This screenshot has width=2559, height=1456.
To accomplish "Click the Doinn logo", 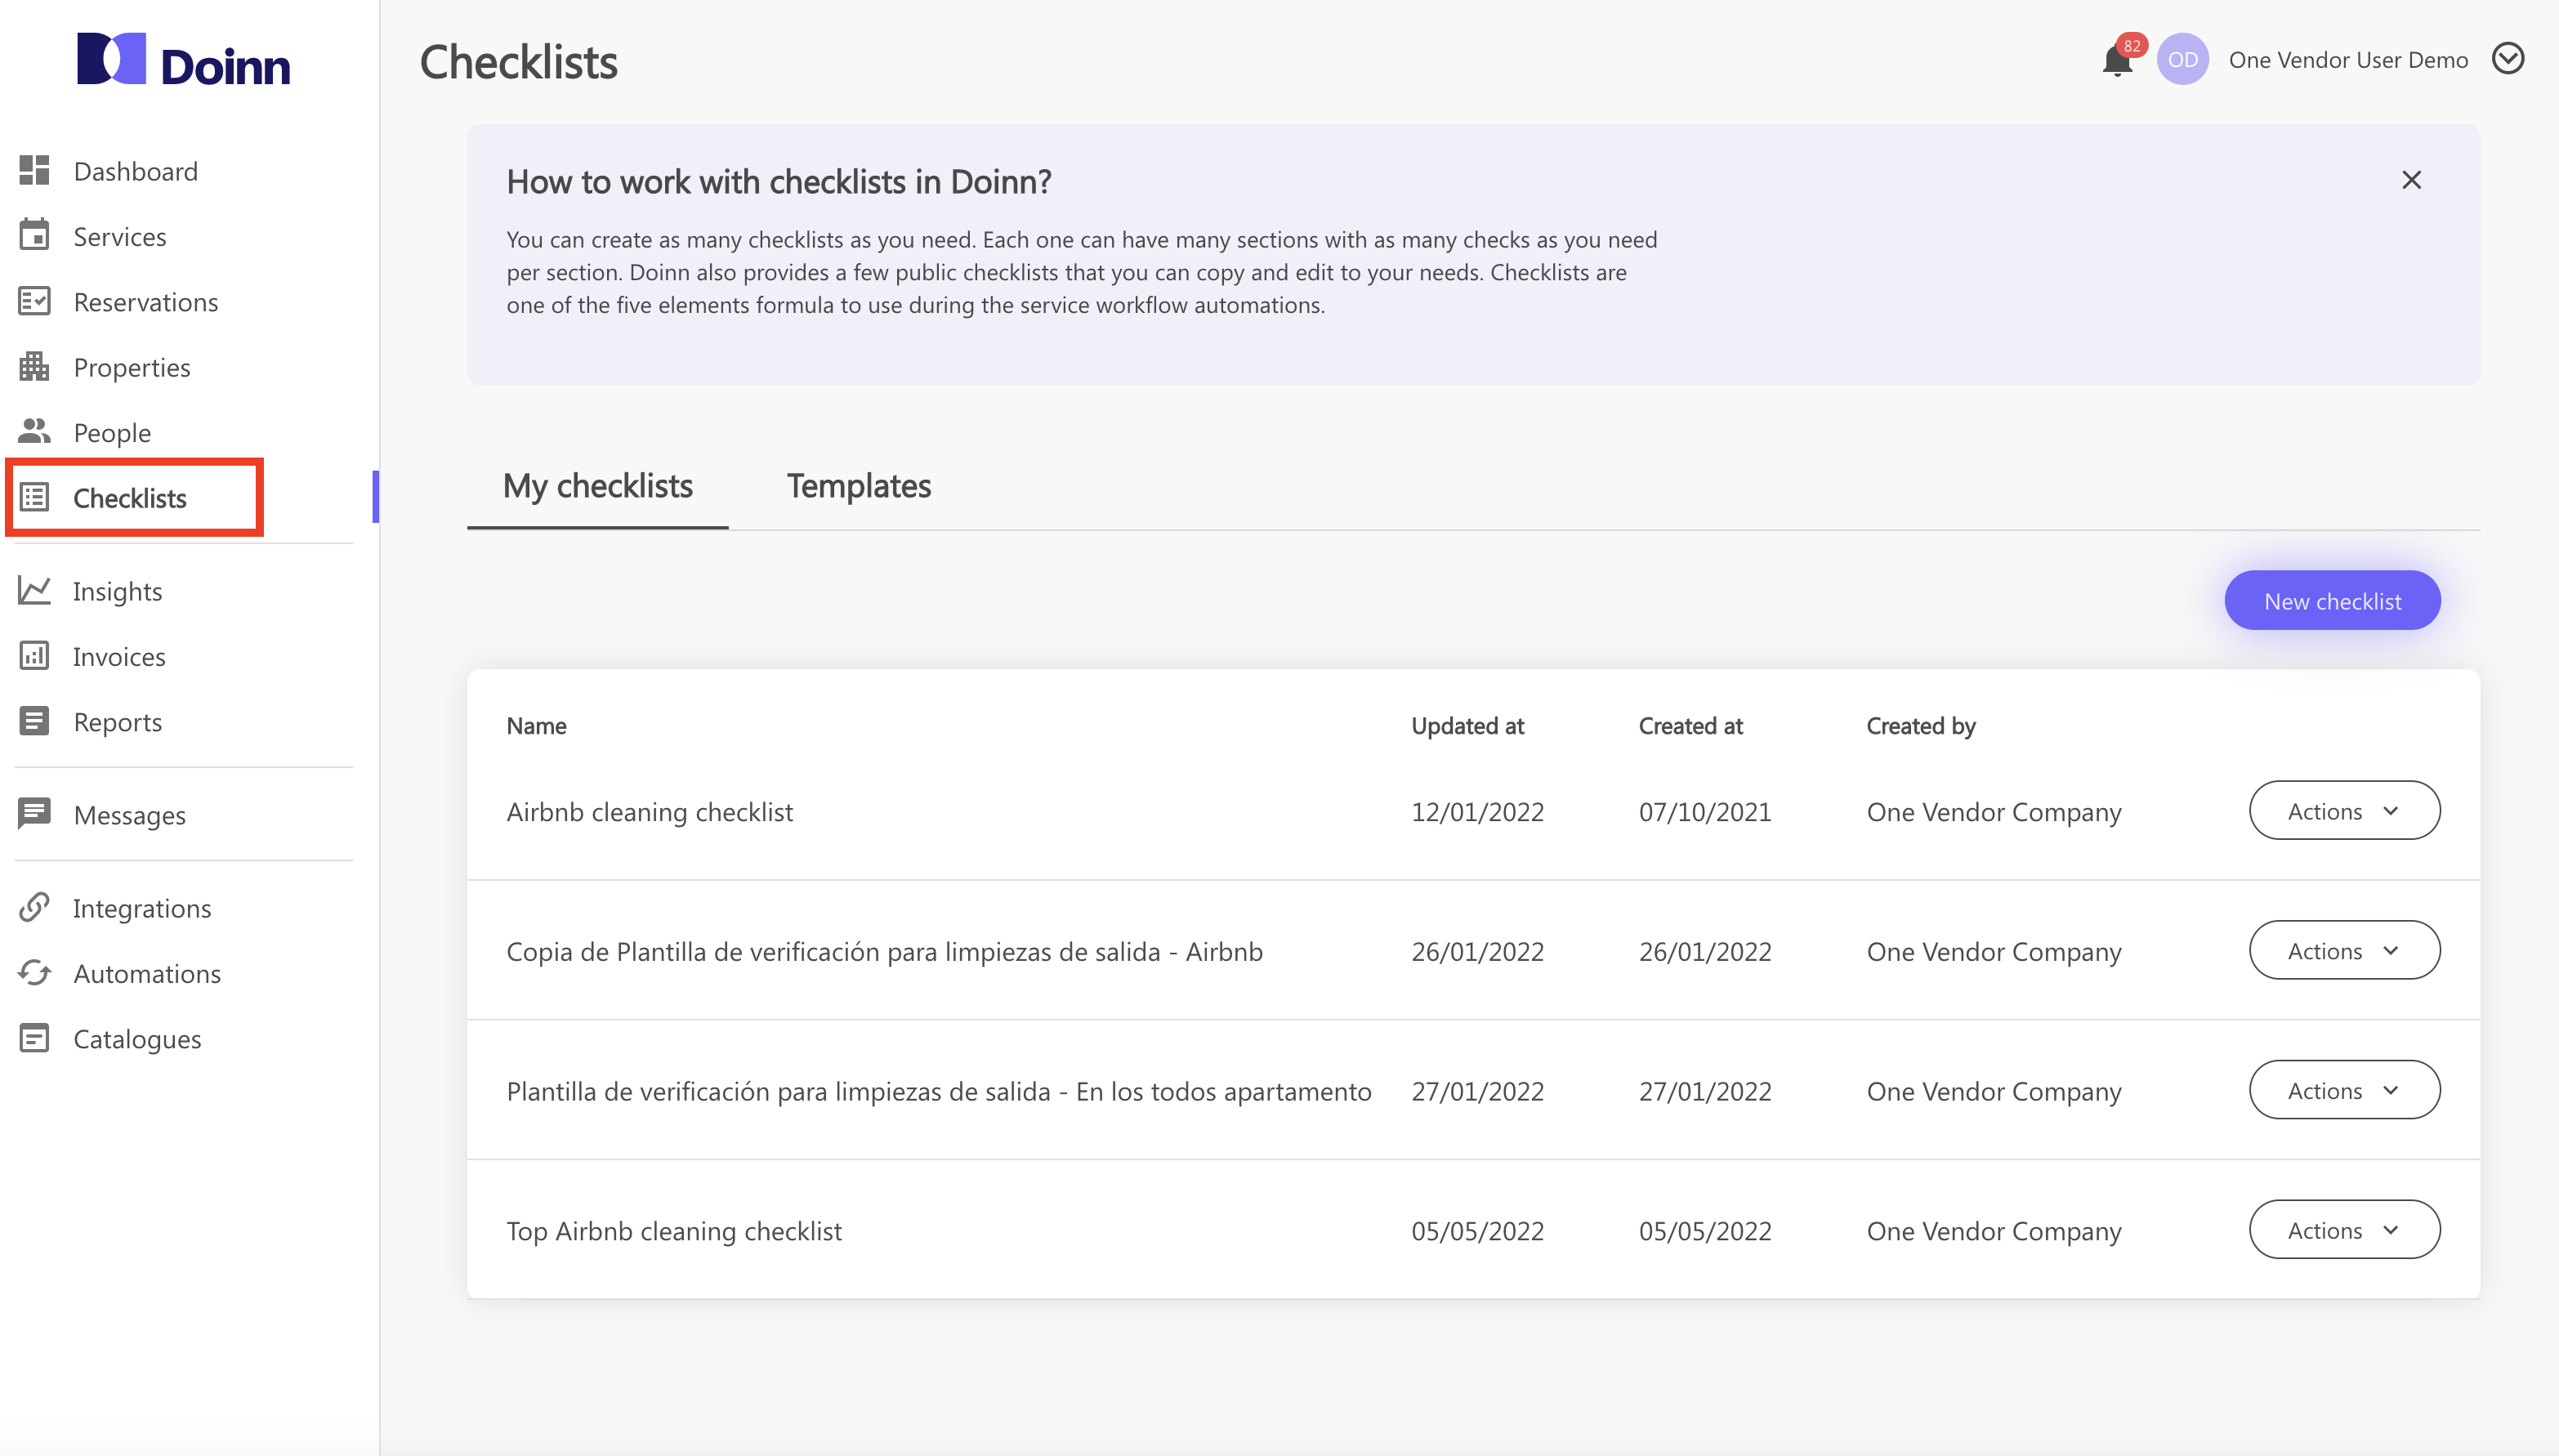I will pyautogui.click(x=184, y=60).
